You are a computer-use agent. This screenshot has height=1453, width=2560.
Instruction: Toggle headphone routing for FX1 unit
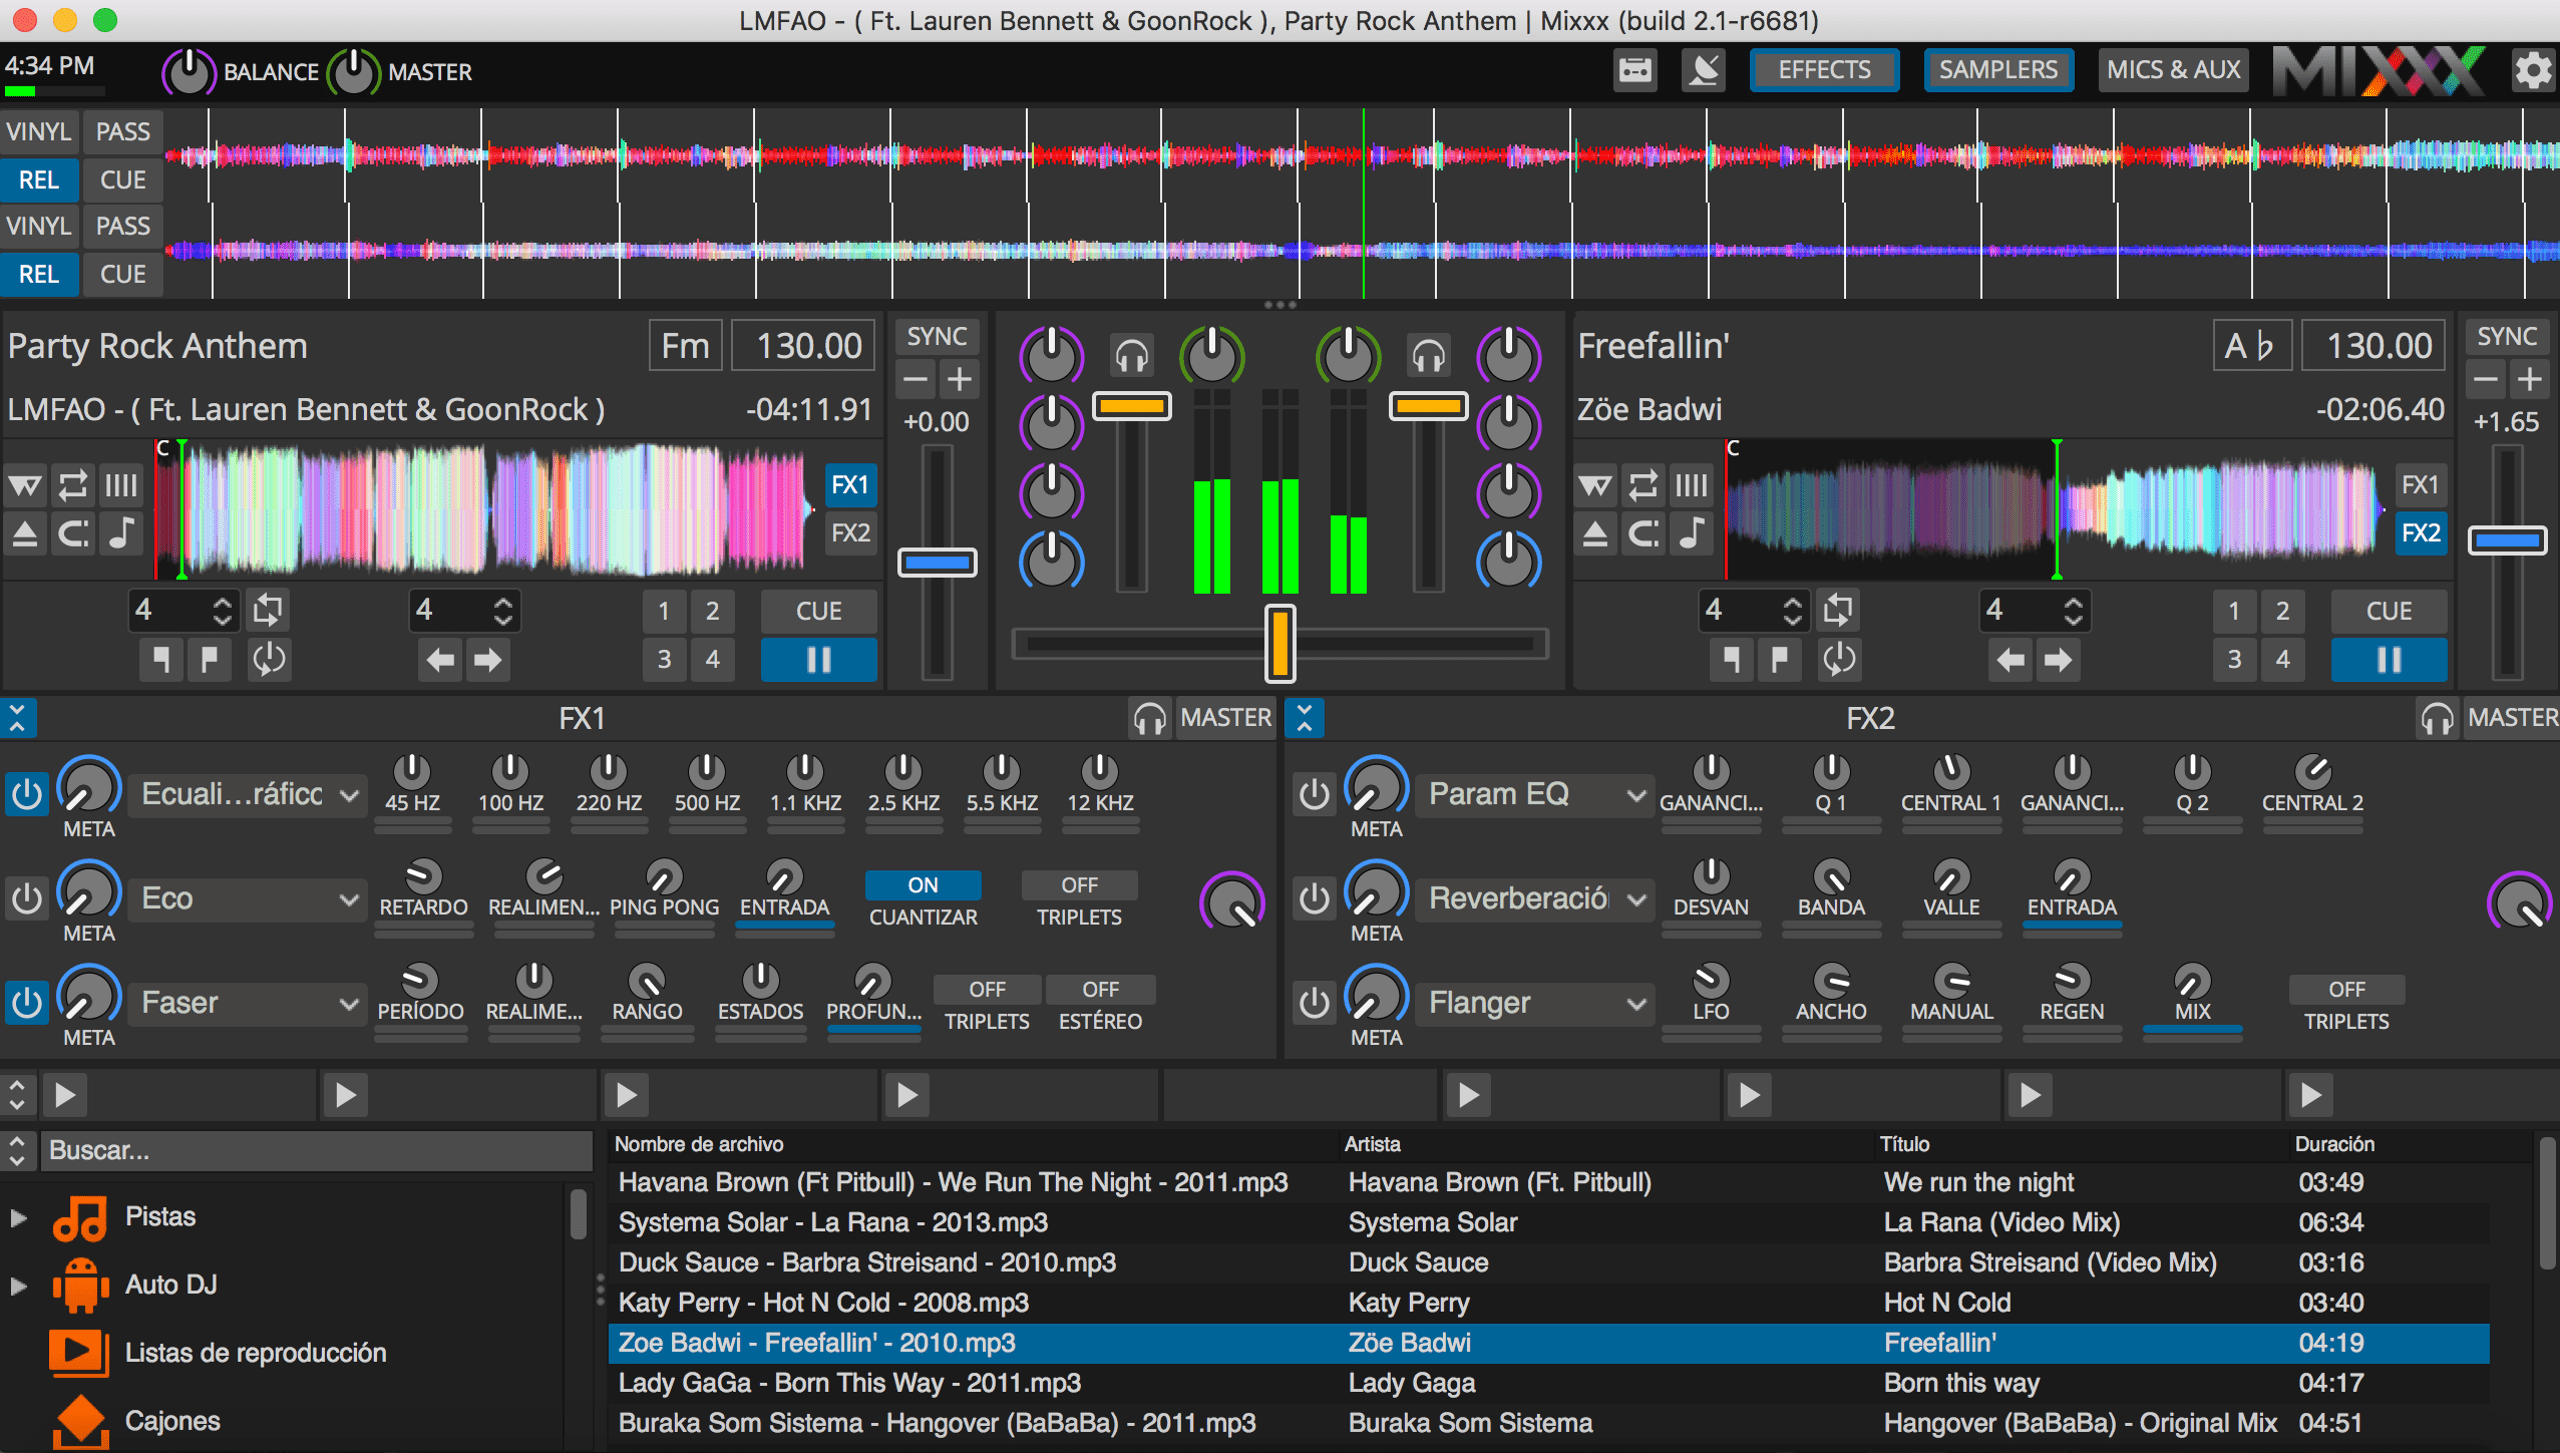(1150, 718)
